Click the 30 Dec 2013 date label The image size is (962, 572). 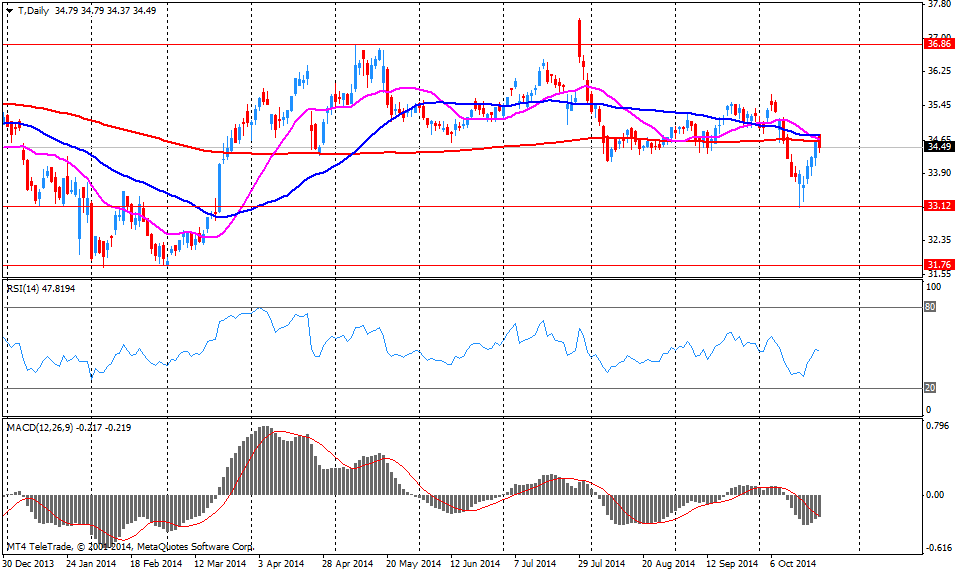29,563
